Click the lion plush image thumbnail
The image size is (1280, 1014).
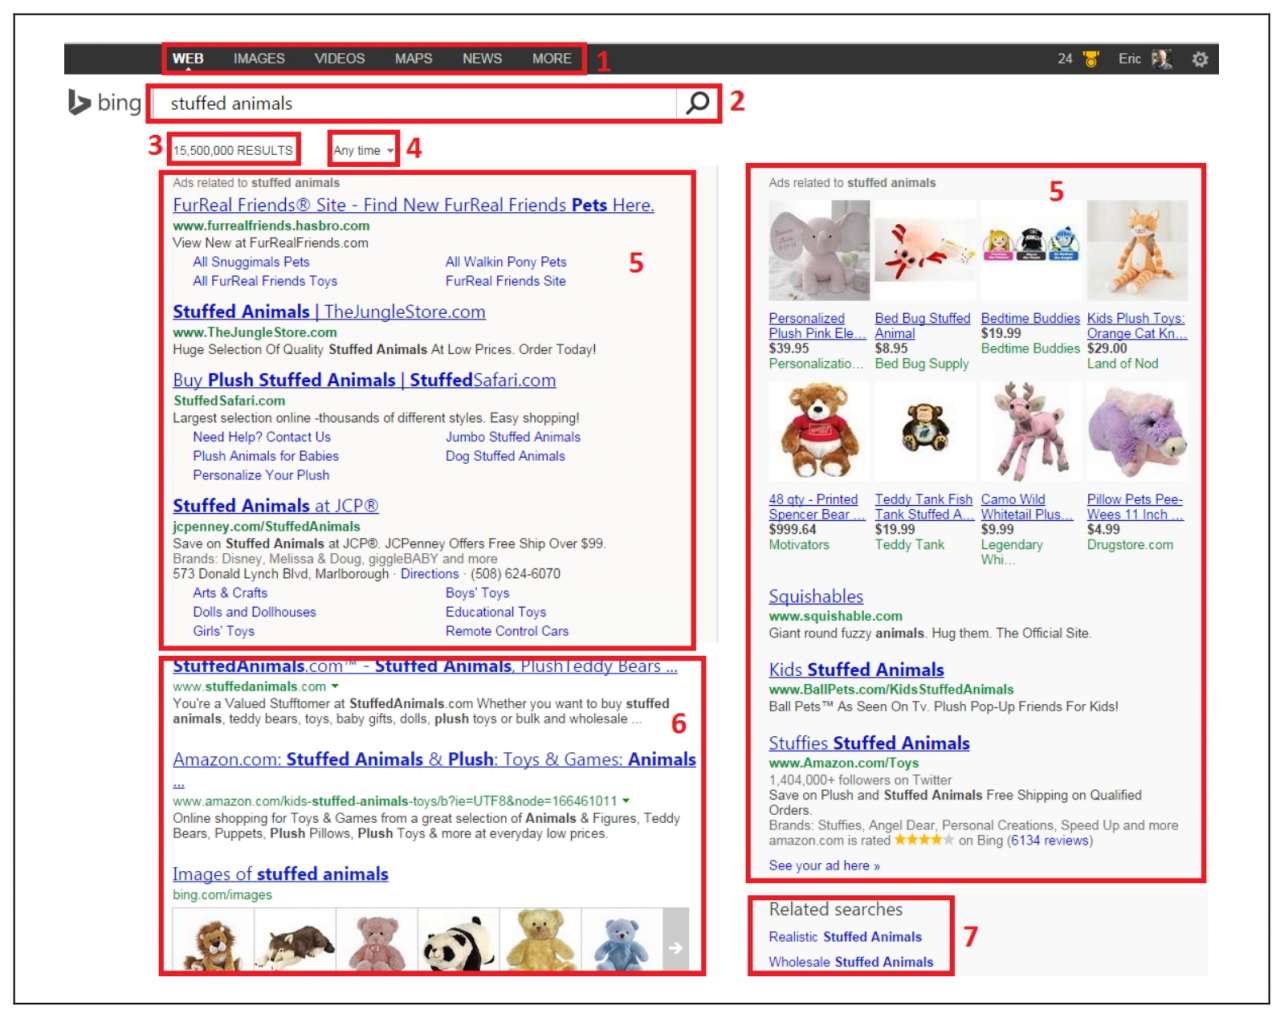pos(213,940)
